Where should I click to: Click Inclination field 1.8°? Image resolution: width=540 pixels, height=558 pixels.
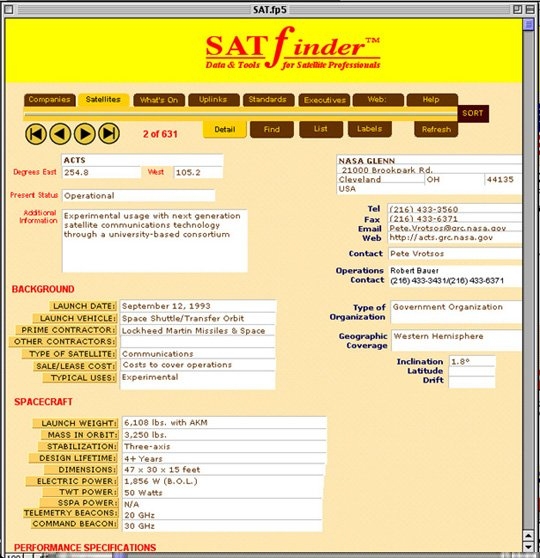tap(472, 361)
